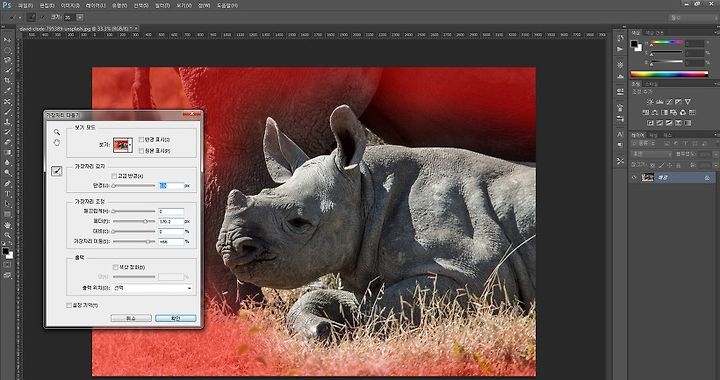Open the Layer (L) menu
The image size is (720, 380).
(x=96, y=6)
